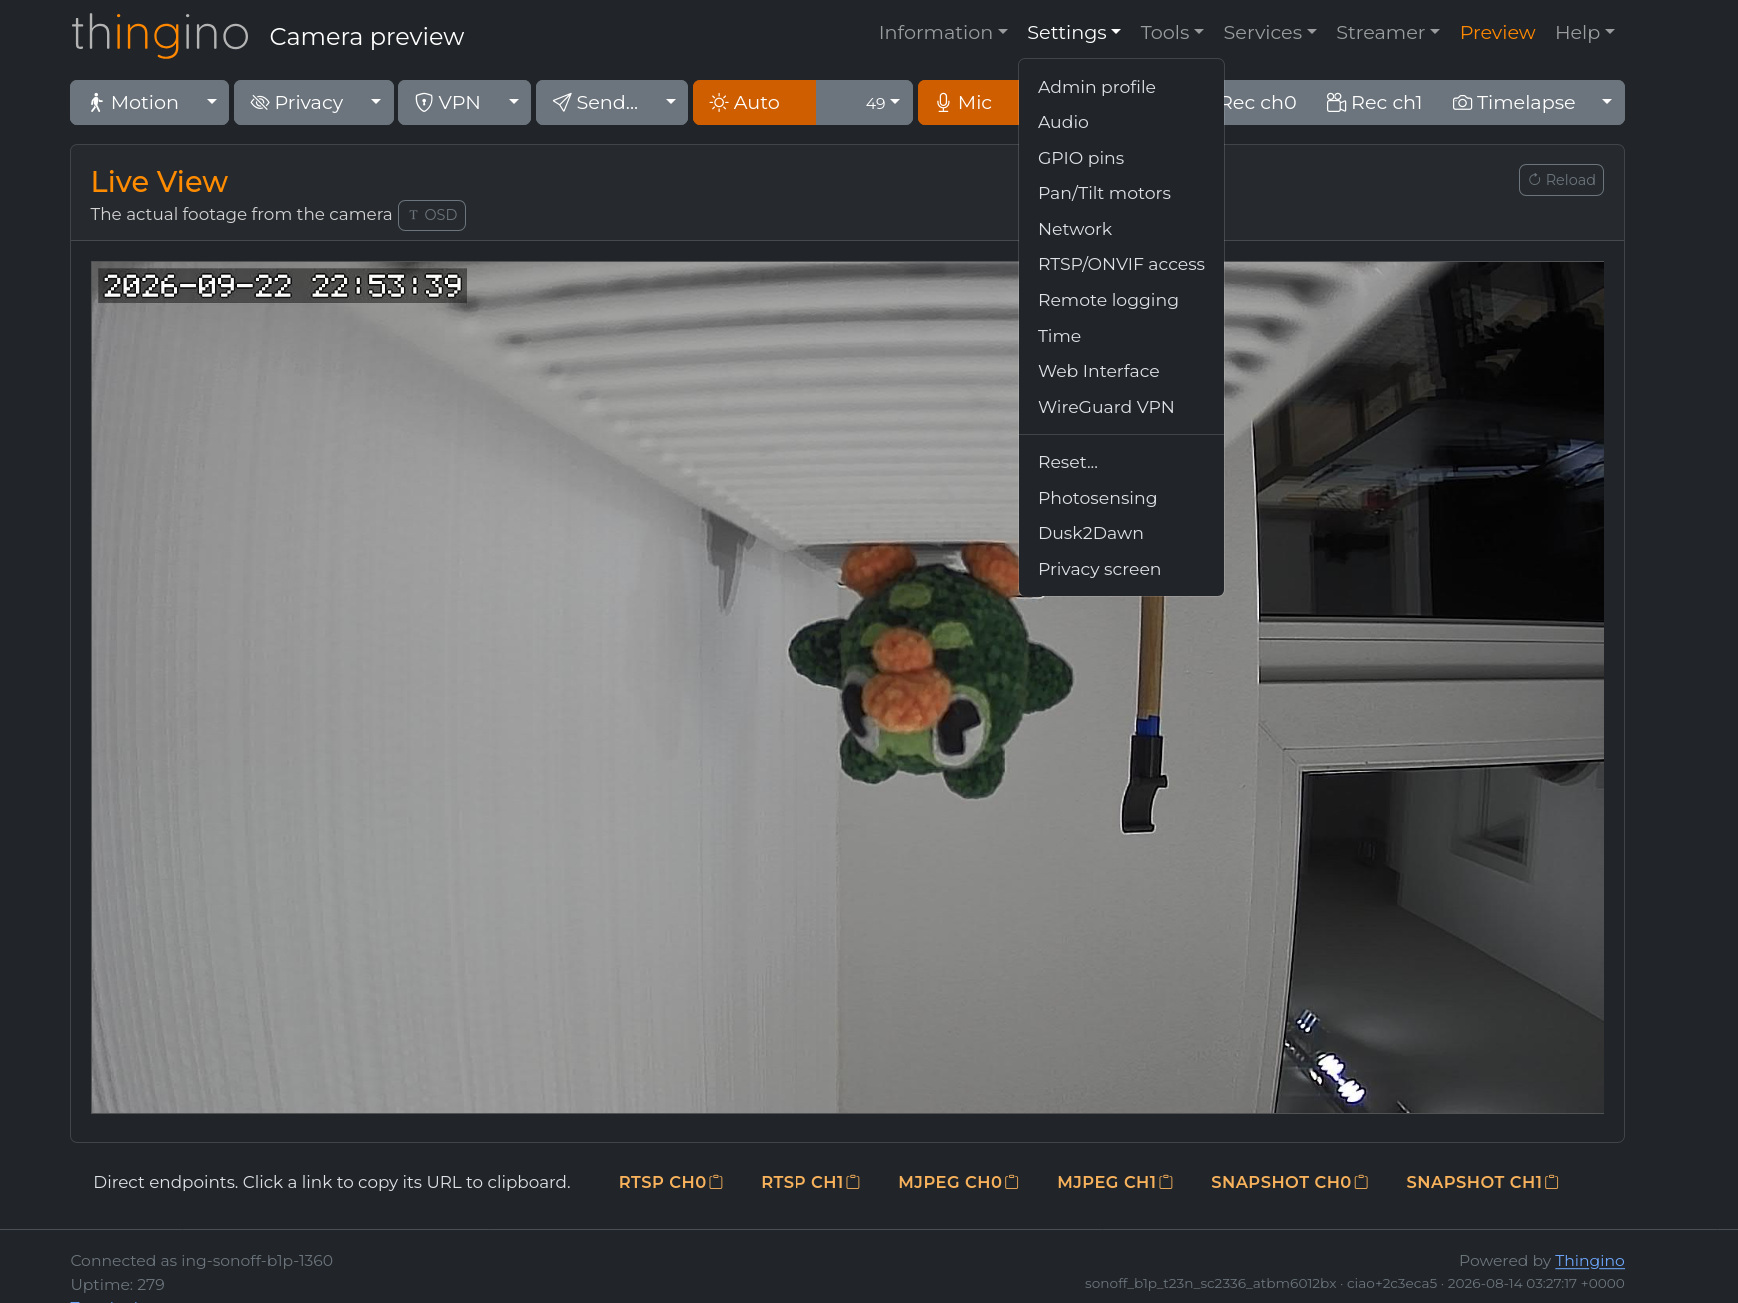
Task: Open the Tools menu
Action: pos(1172,33)
